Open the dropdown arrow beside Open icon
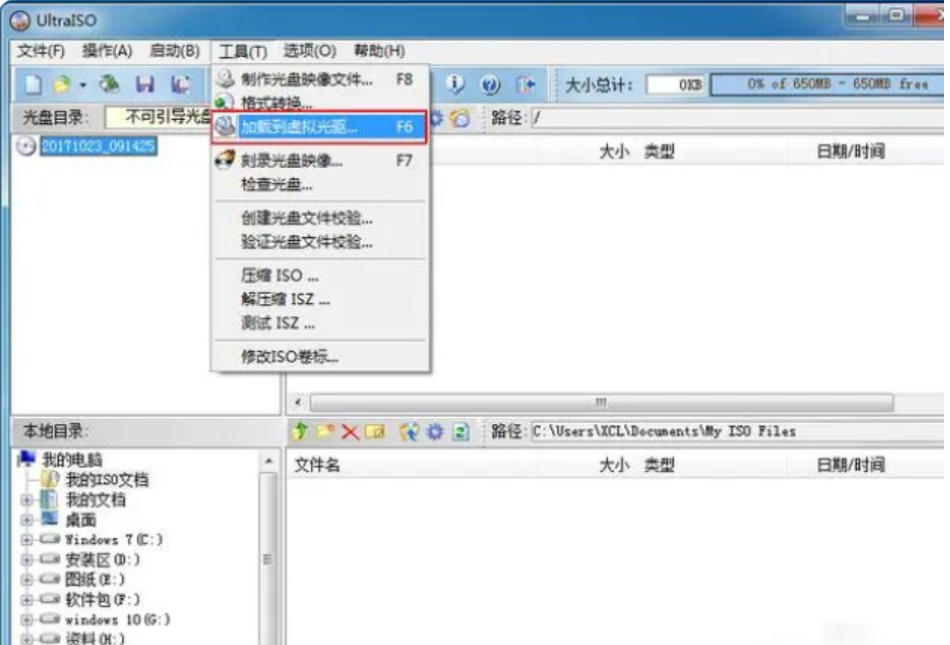 point(82,85)
